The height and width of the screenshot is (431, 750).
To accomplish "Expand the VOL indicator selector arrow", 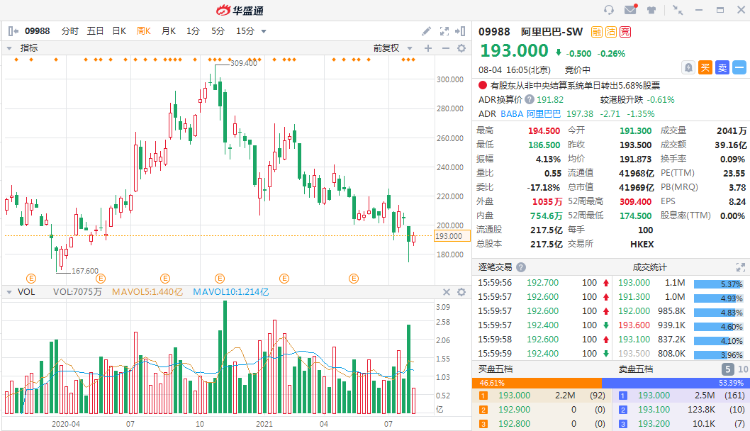I will 9,292.
